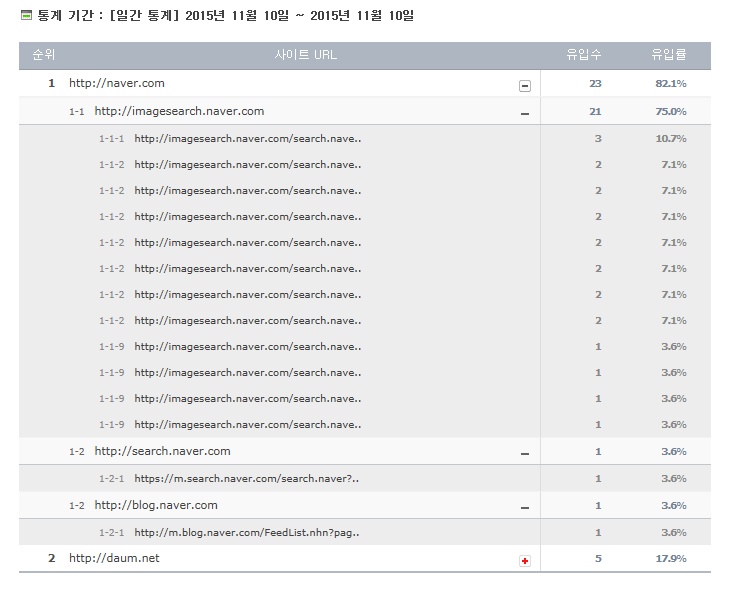
Task: Click the 사이트 URL column header
Action: tap(305, 55)
